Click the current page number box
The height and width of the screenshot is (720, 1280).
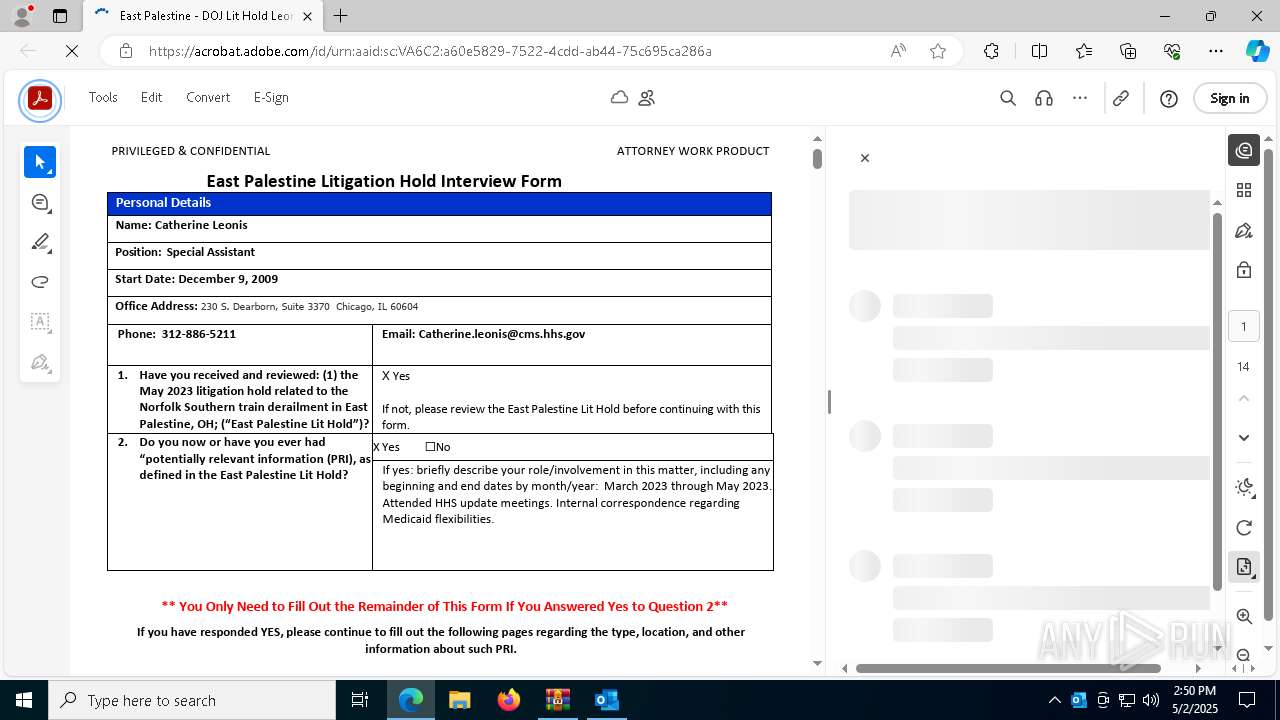pos(1244,326)
